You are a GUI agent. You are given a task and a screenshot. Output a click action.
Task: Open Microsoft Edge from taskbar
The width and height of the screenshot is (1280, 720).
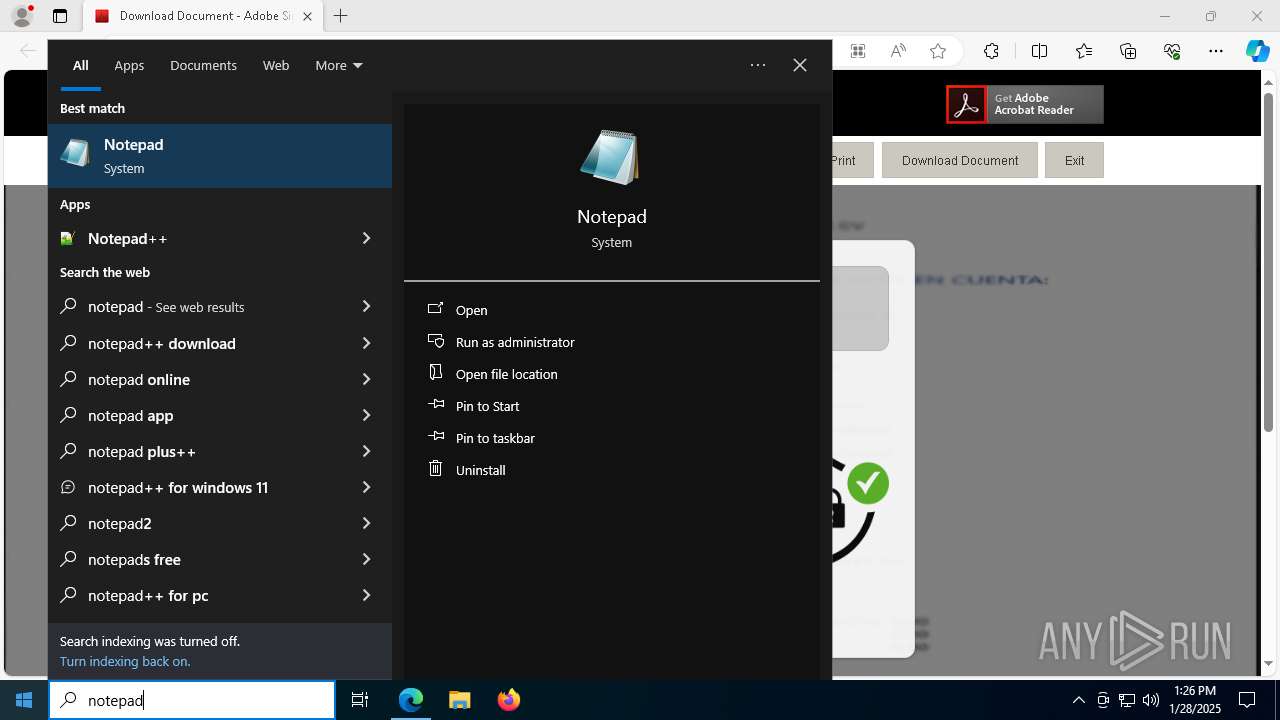(x=411, y=700)
